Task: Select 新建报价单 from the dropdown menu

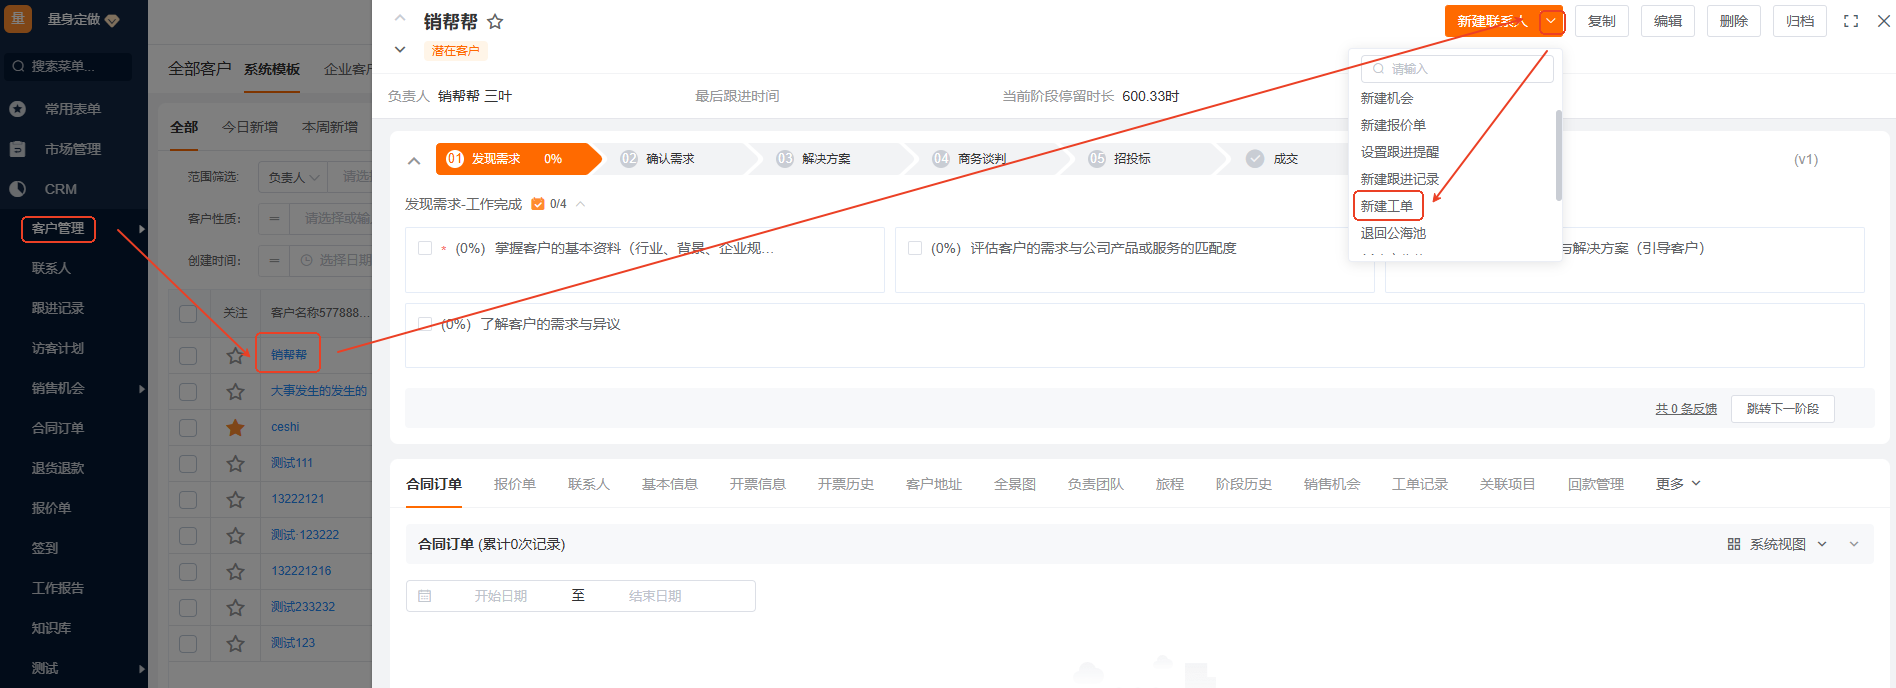Action: [x=1393, y=125]
